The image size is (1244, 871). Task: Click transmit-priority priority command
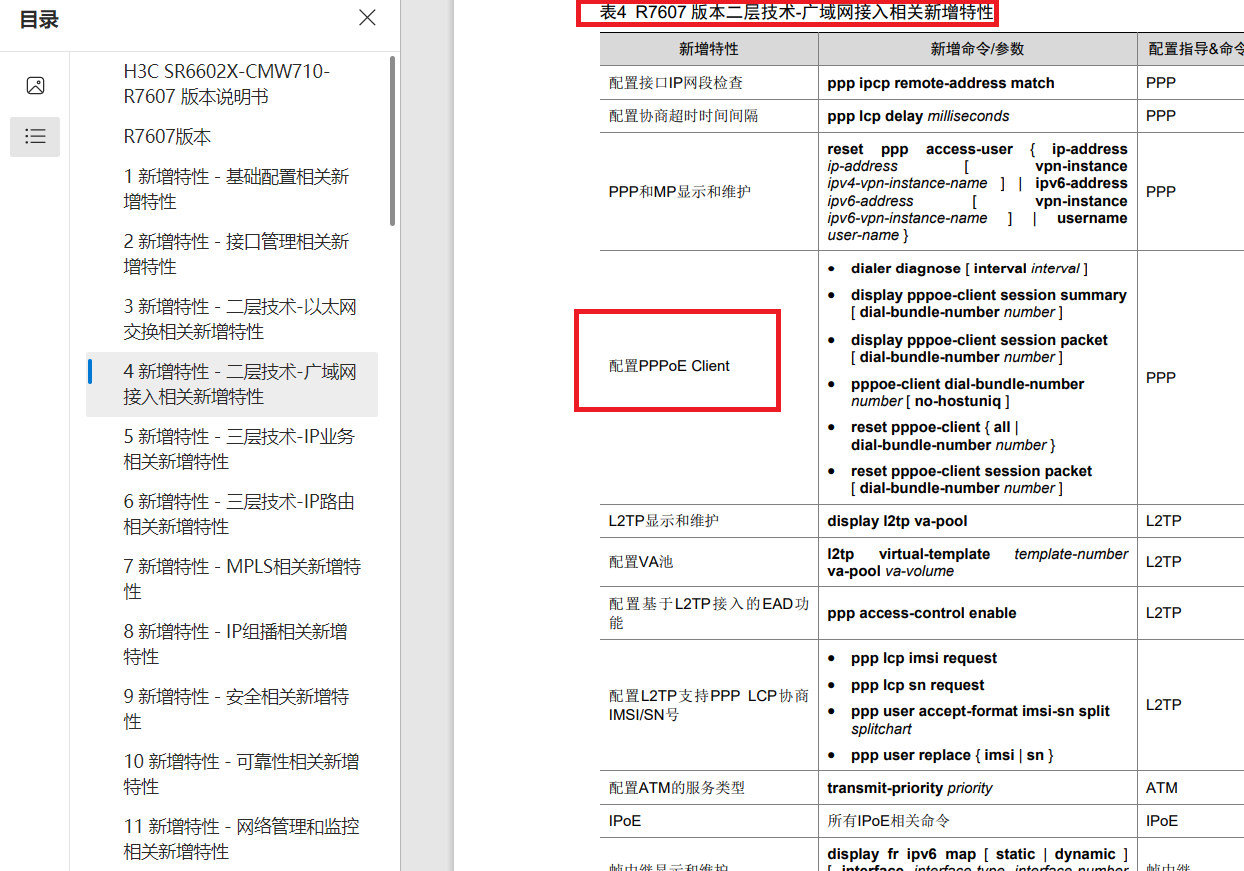(x=910, y=788)
